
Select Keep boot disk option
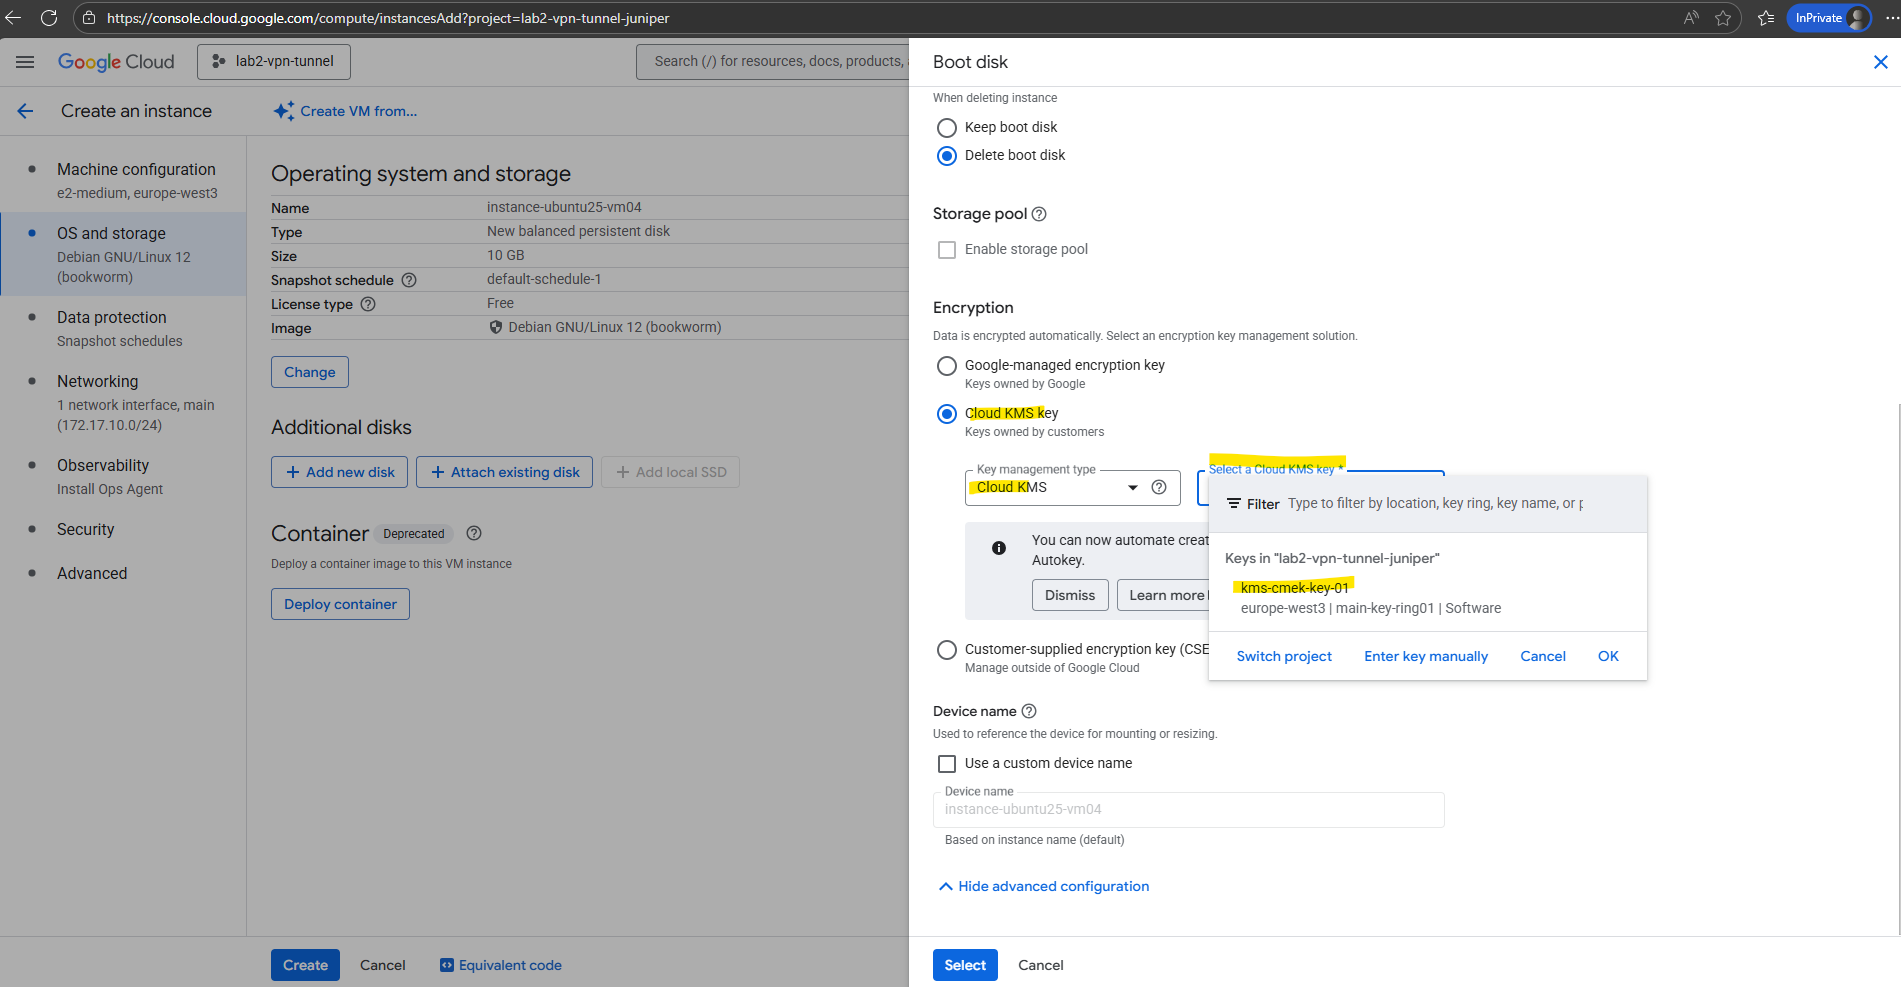pyautogui.click(x=947, y=127)
